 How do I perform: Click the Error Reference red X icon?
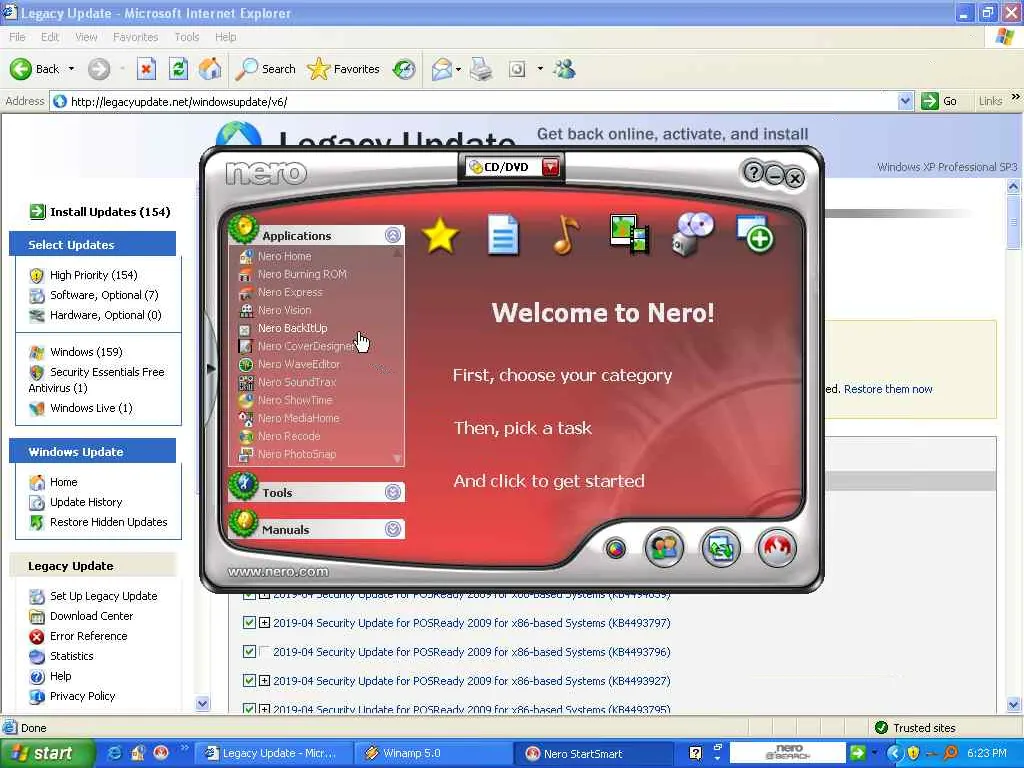[x=37, y=636]
